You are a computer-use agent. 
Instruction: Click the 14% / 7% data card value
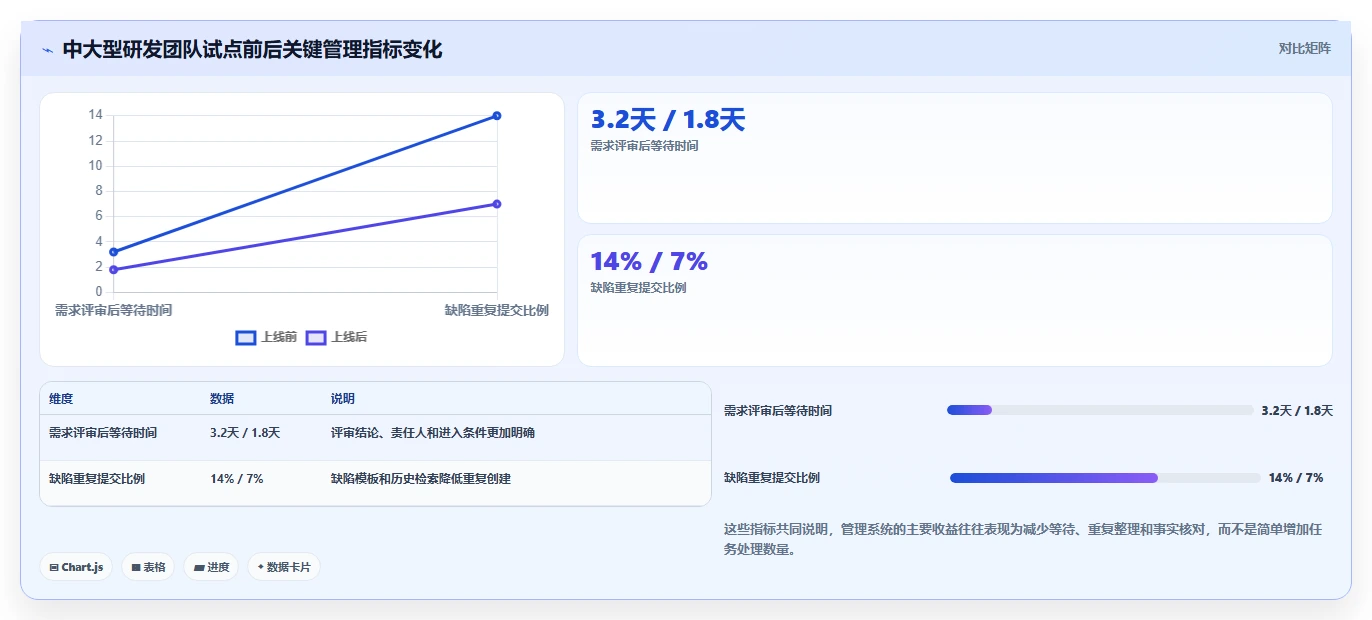point(649,262)
